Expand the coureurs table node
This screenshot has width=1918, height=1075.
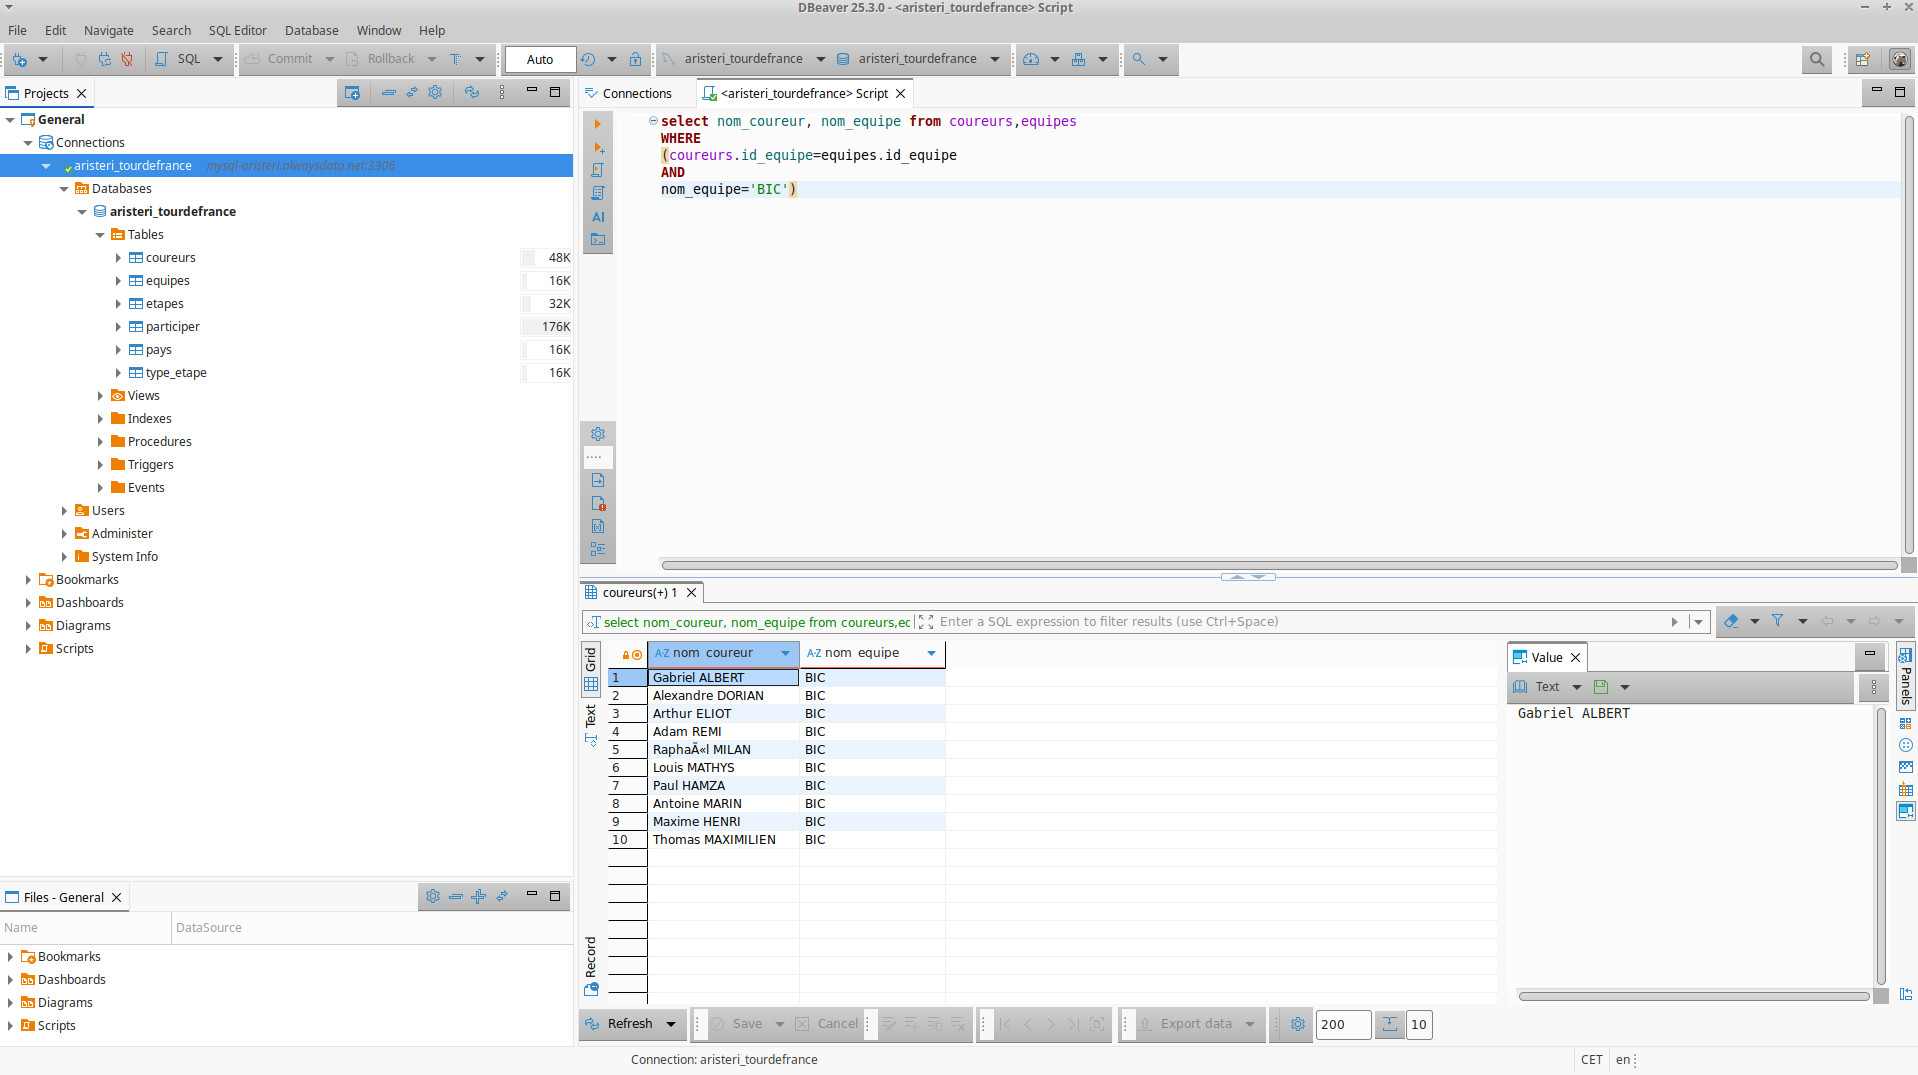click(x=118, y=258)
